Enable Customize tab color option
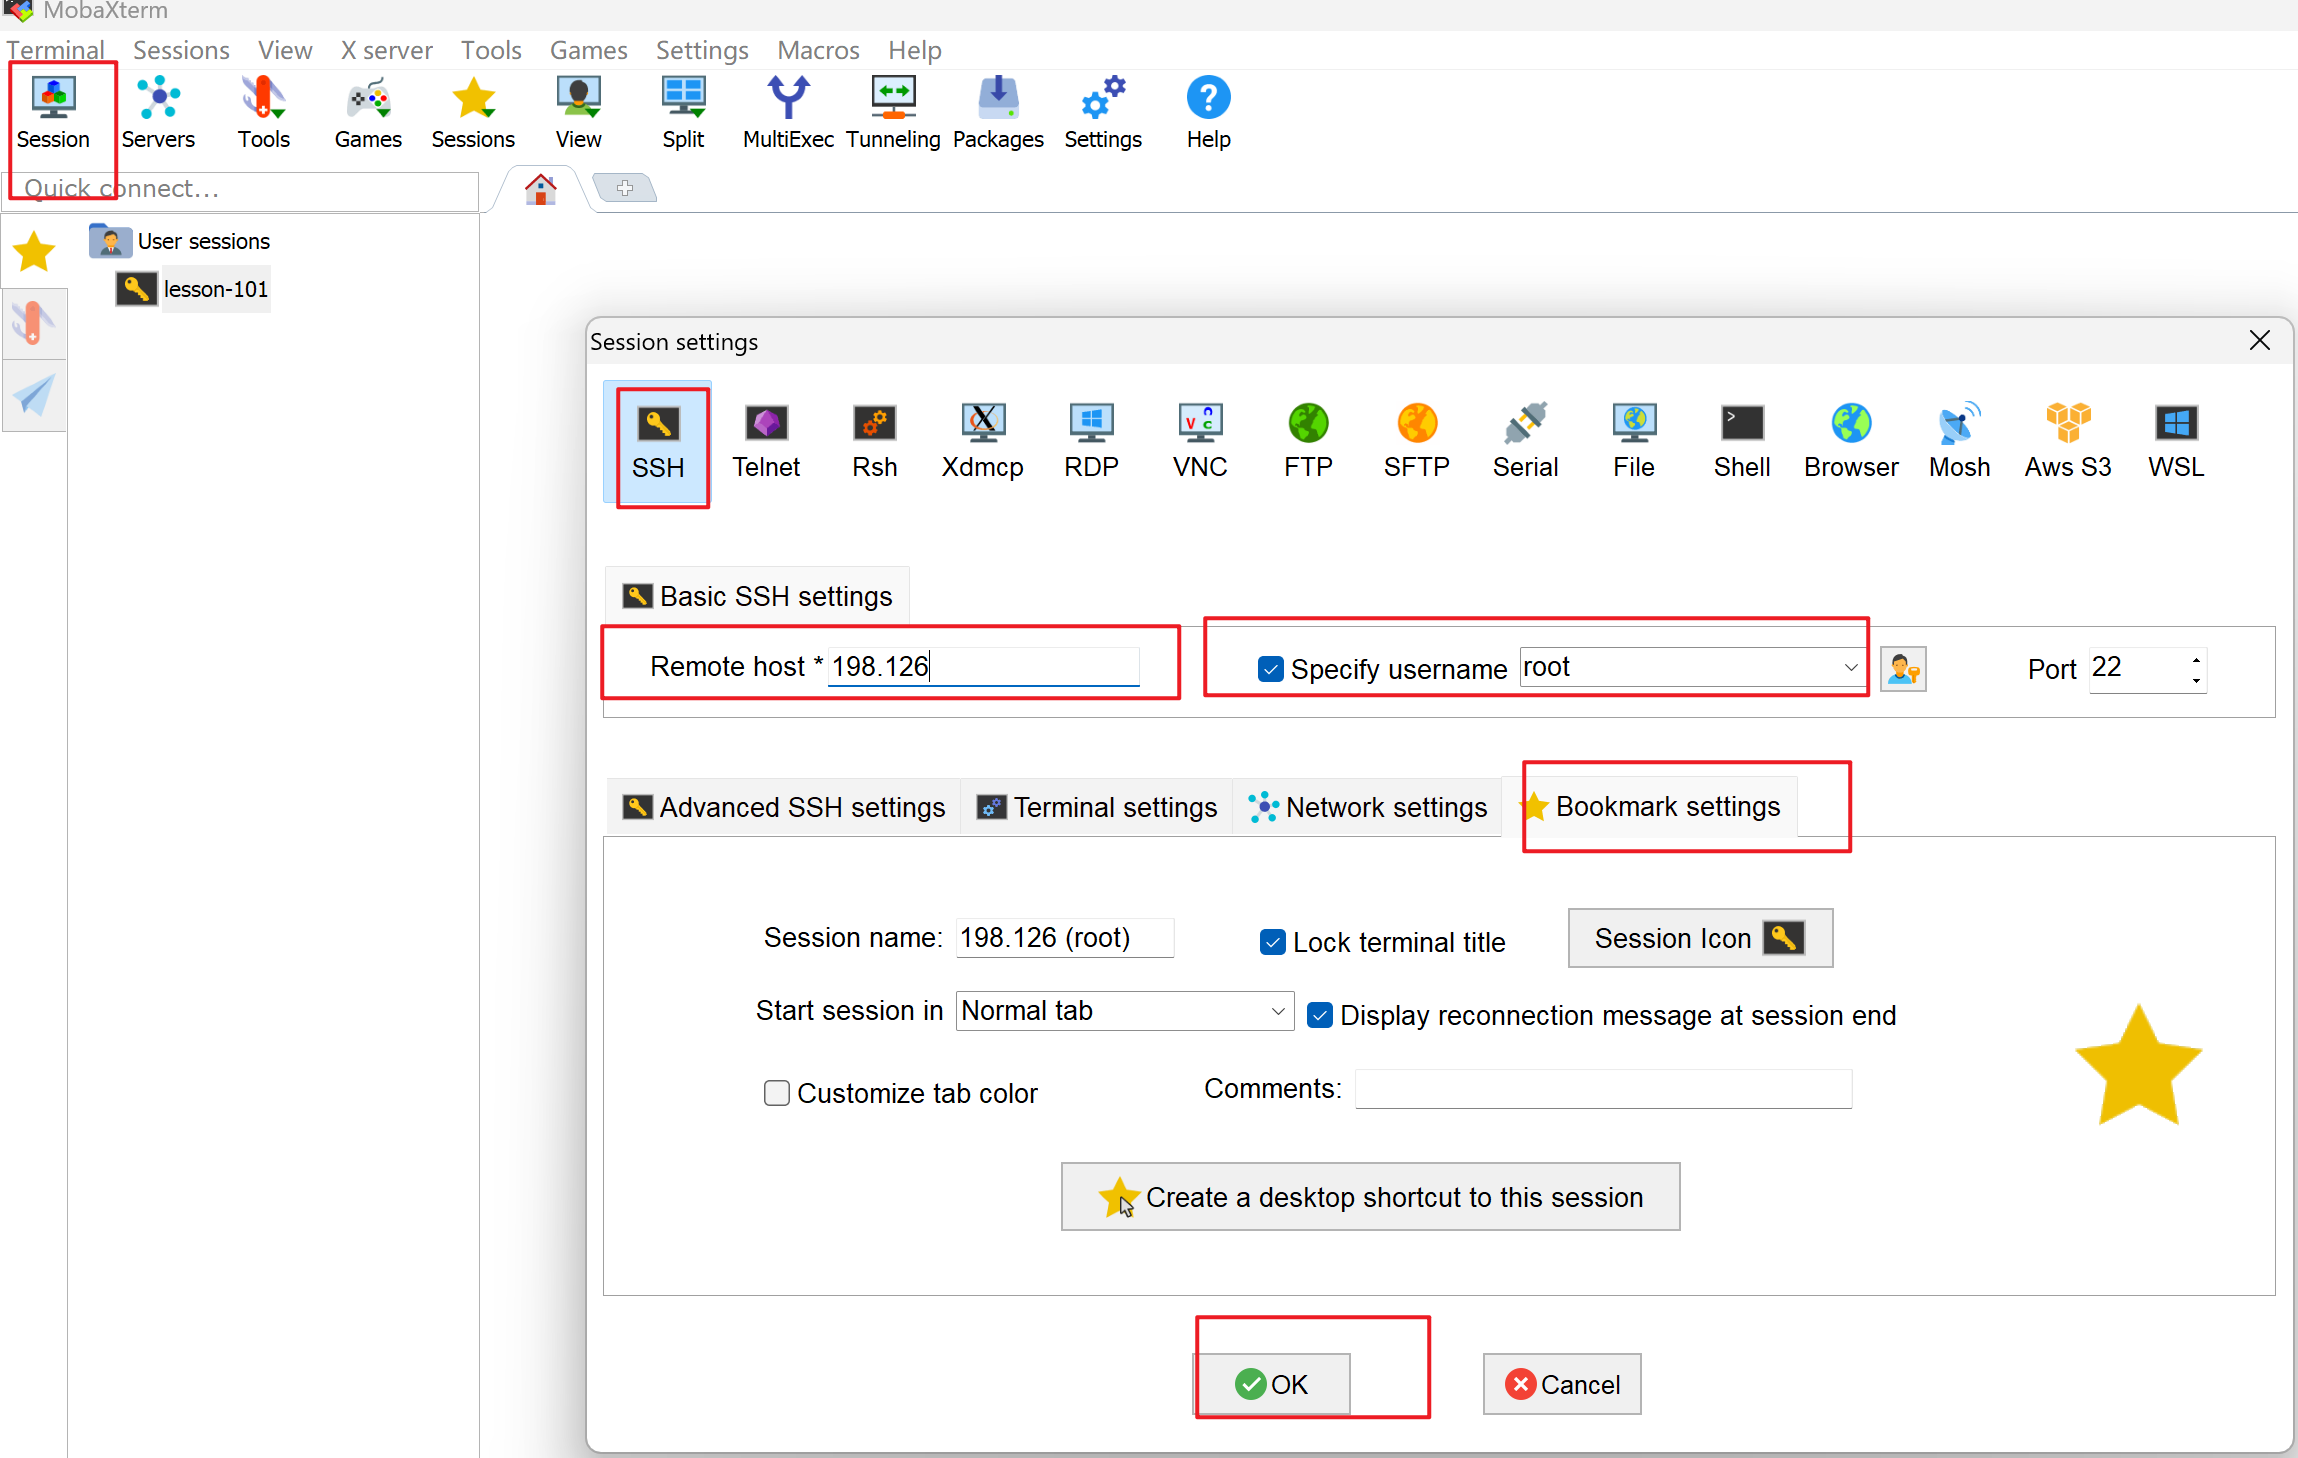 point(777,1093)
